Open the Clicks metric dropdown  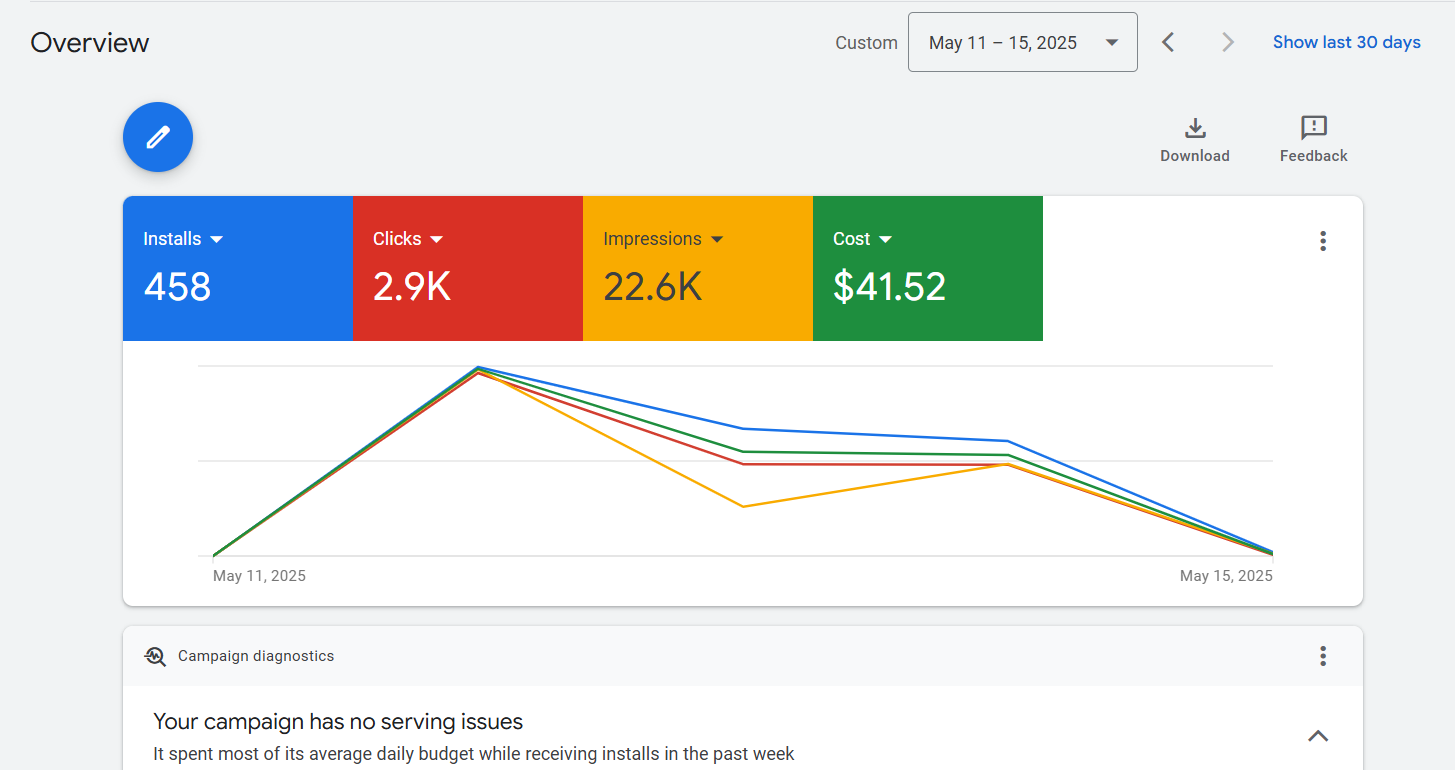(436, 239)
